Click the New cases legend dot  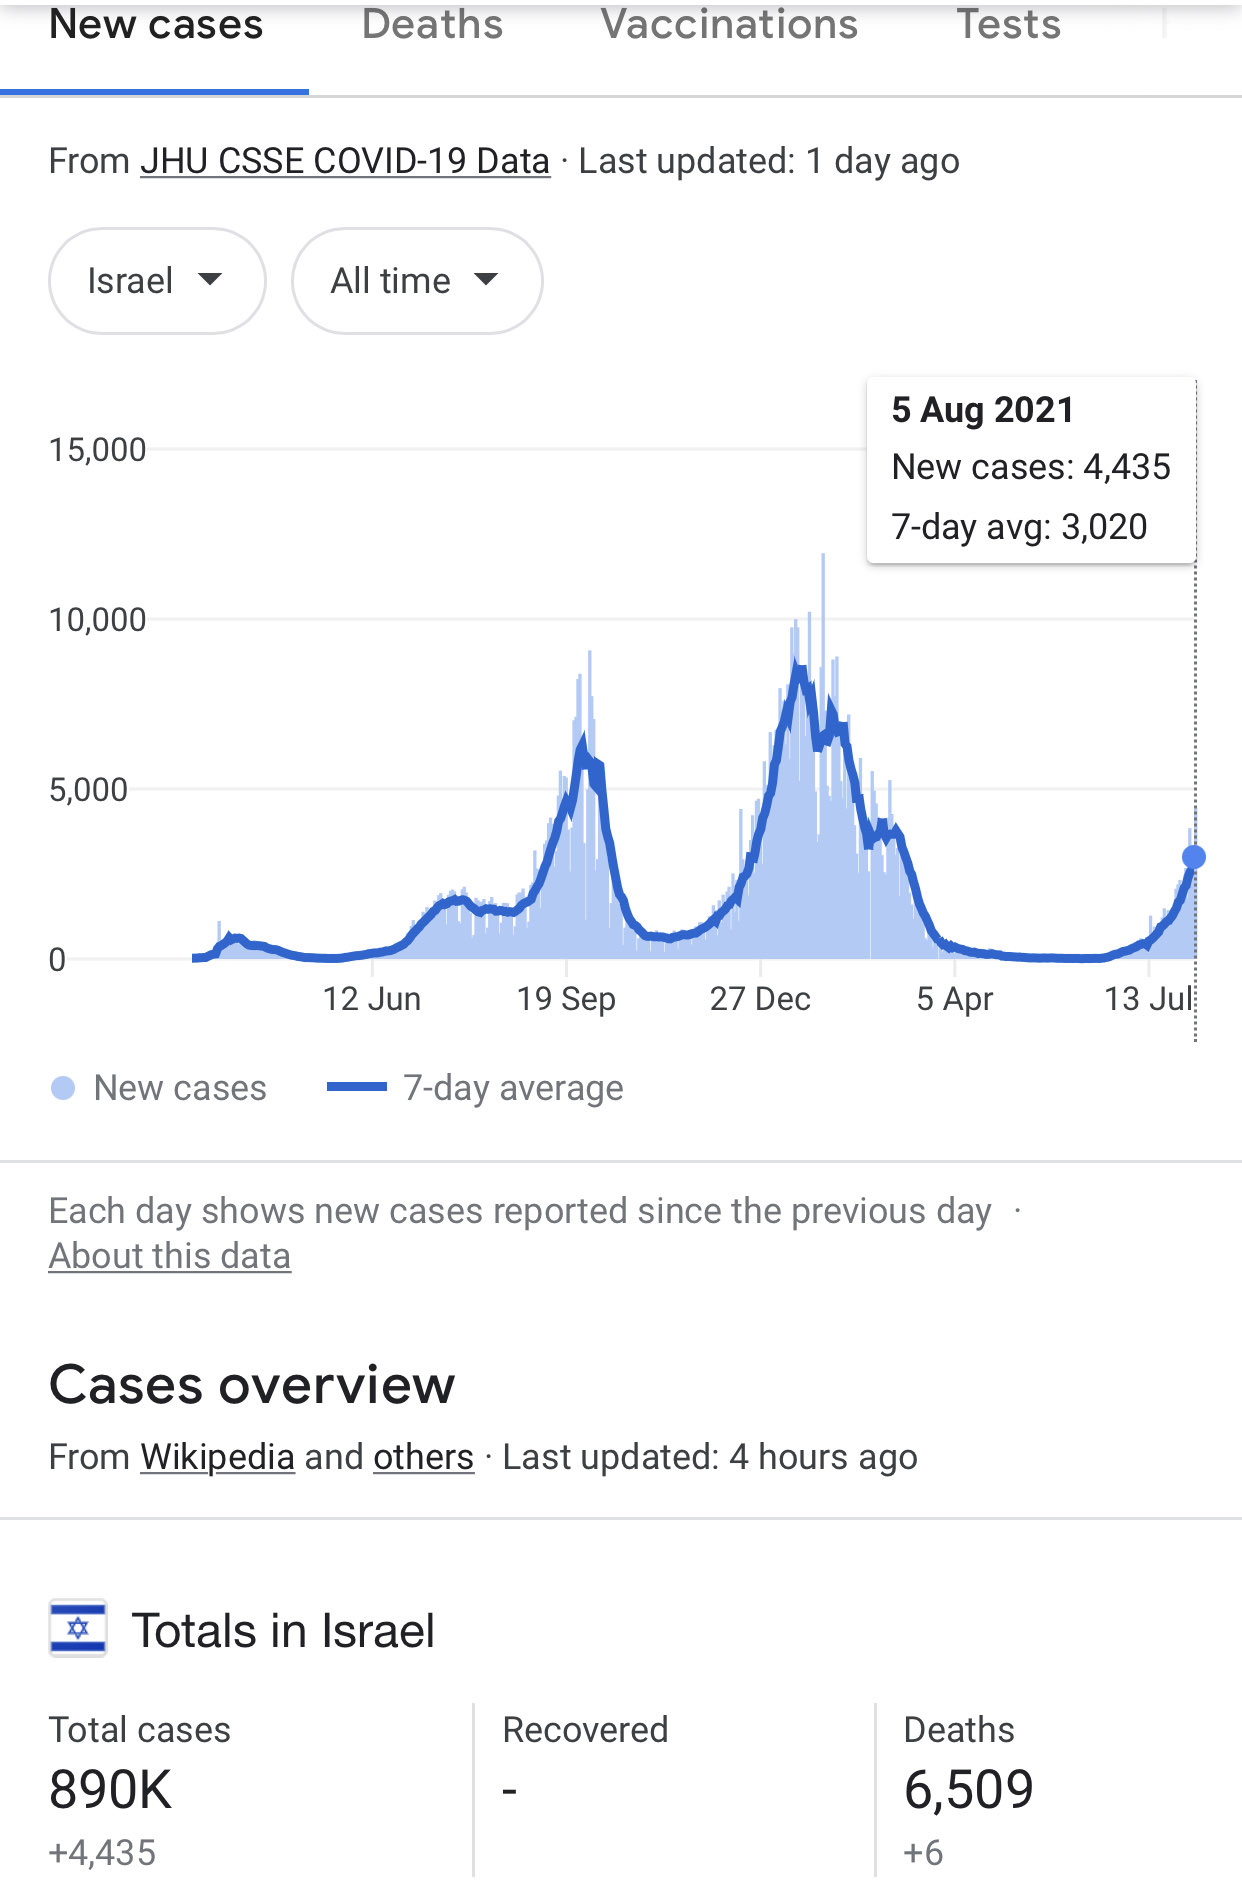63,1088
